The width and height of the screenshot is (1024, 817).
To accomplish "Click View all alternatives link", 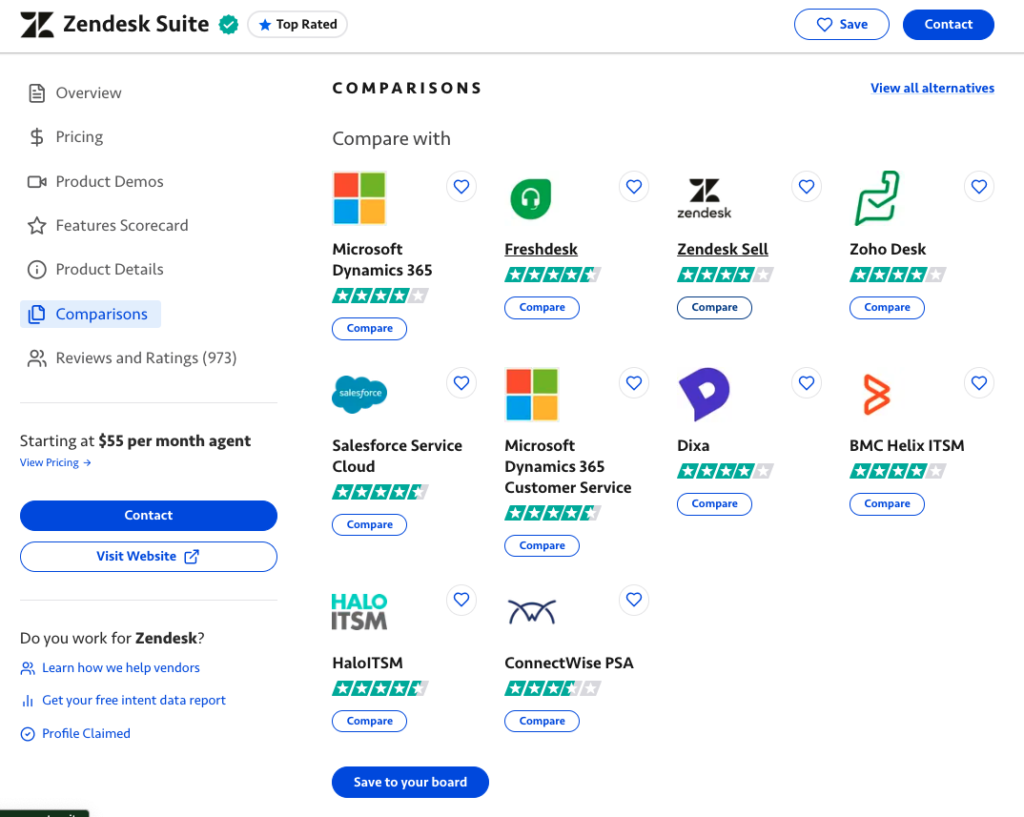I will (932, 88).
